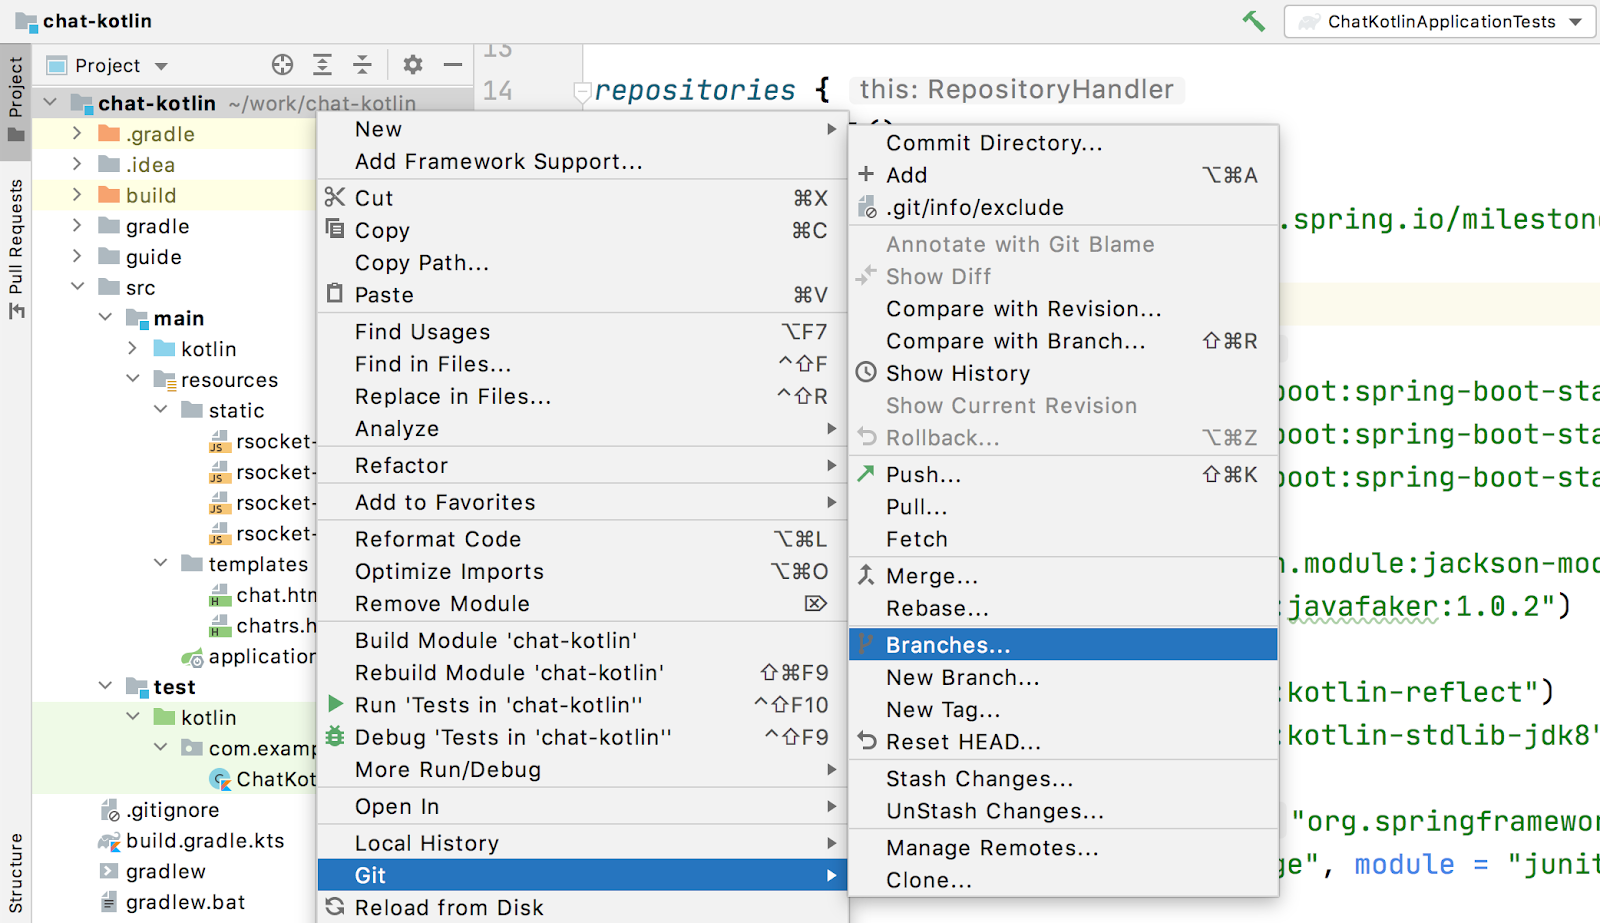Expand the .gradle folder
Viewport: 1600px width, 923px height.
point(77,134)
